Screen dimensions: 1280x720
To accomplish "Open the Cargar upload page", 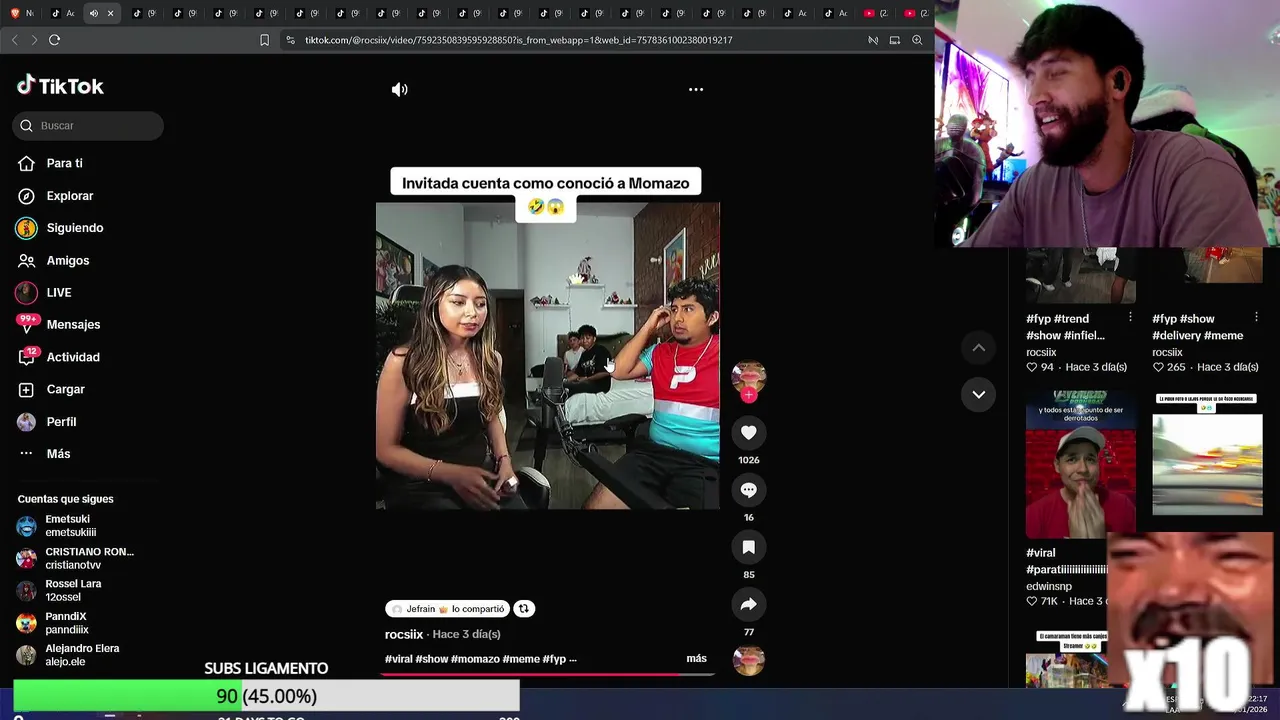I will pyautogui.click(x=65, y=389).
